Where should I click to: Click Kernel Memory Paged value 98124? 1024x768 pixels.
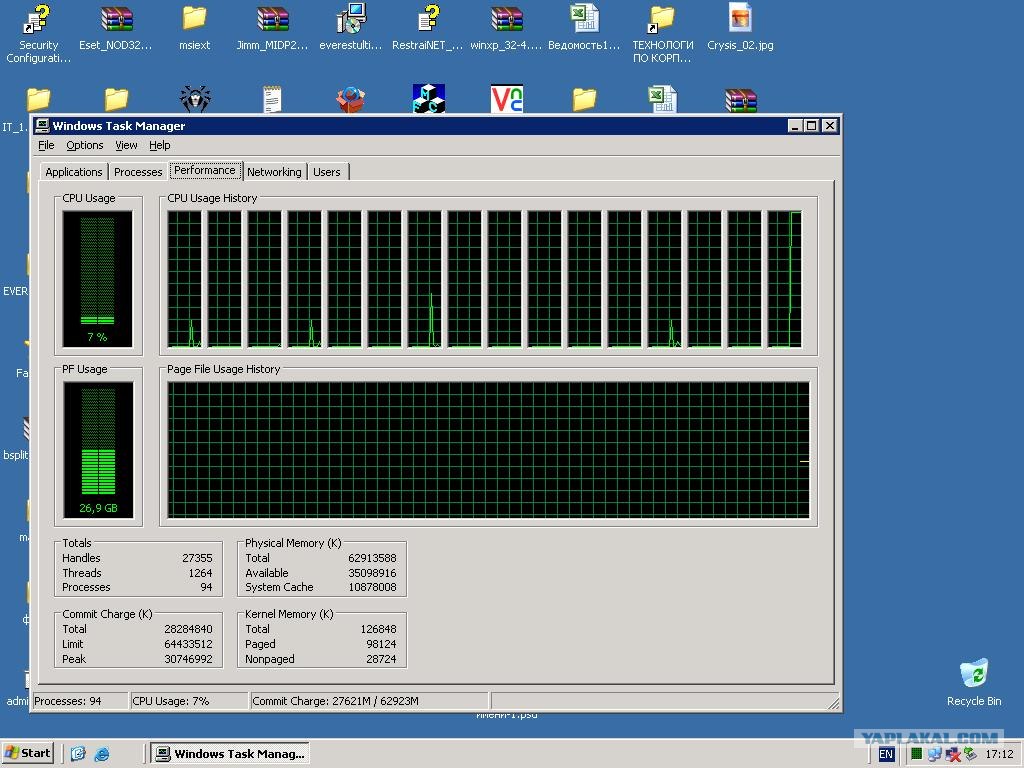[381, 644]
